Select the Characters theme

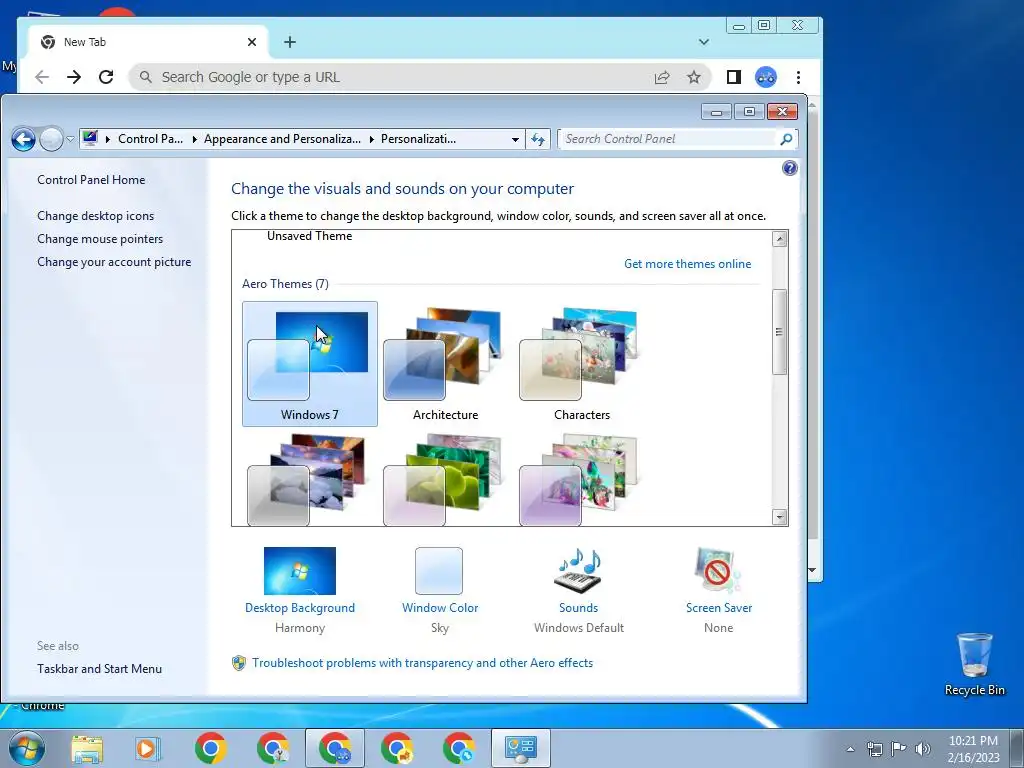point(581,364)
